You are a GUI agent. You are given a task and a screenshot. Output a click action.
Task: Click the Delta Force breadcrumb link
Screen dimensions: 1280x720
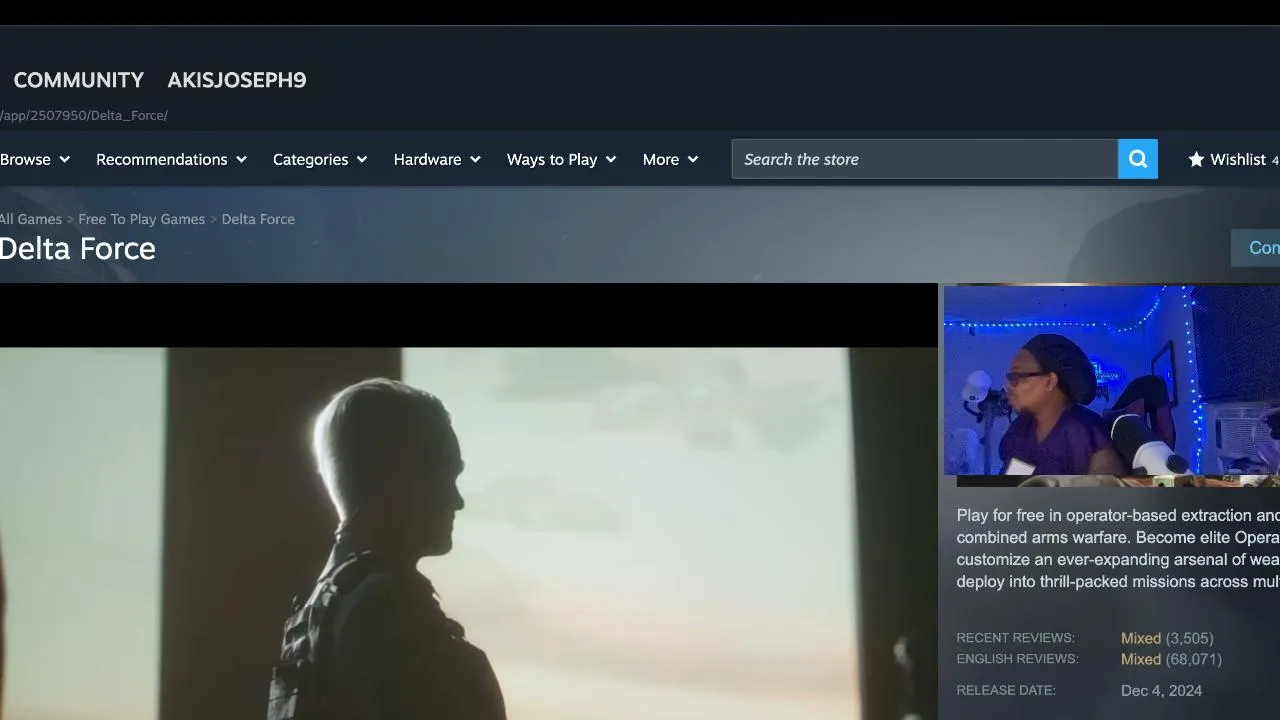click(x=258, y=219)
